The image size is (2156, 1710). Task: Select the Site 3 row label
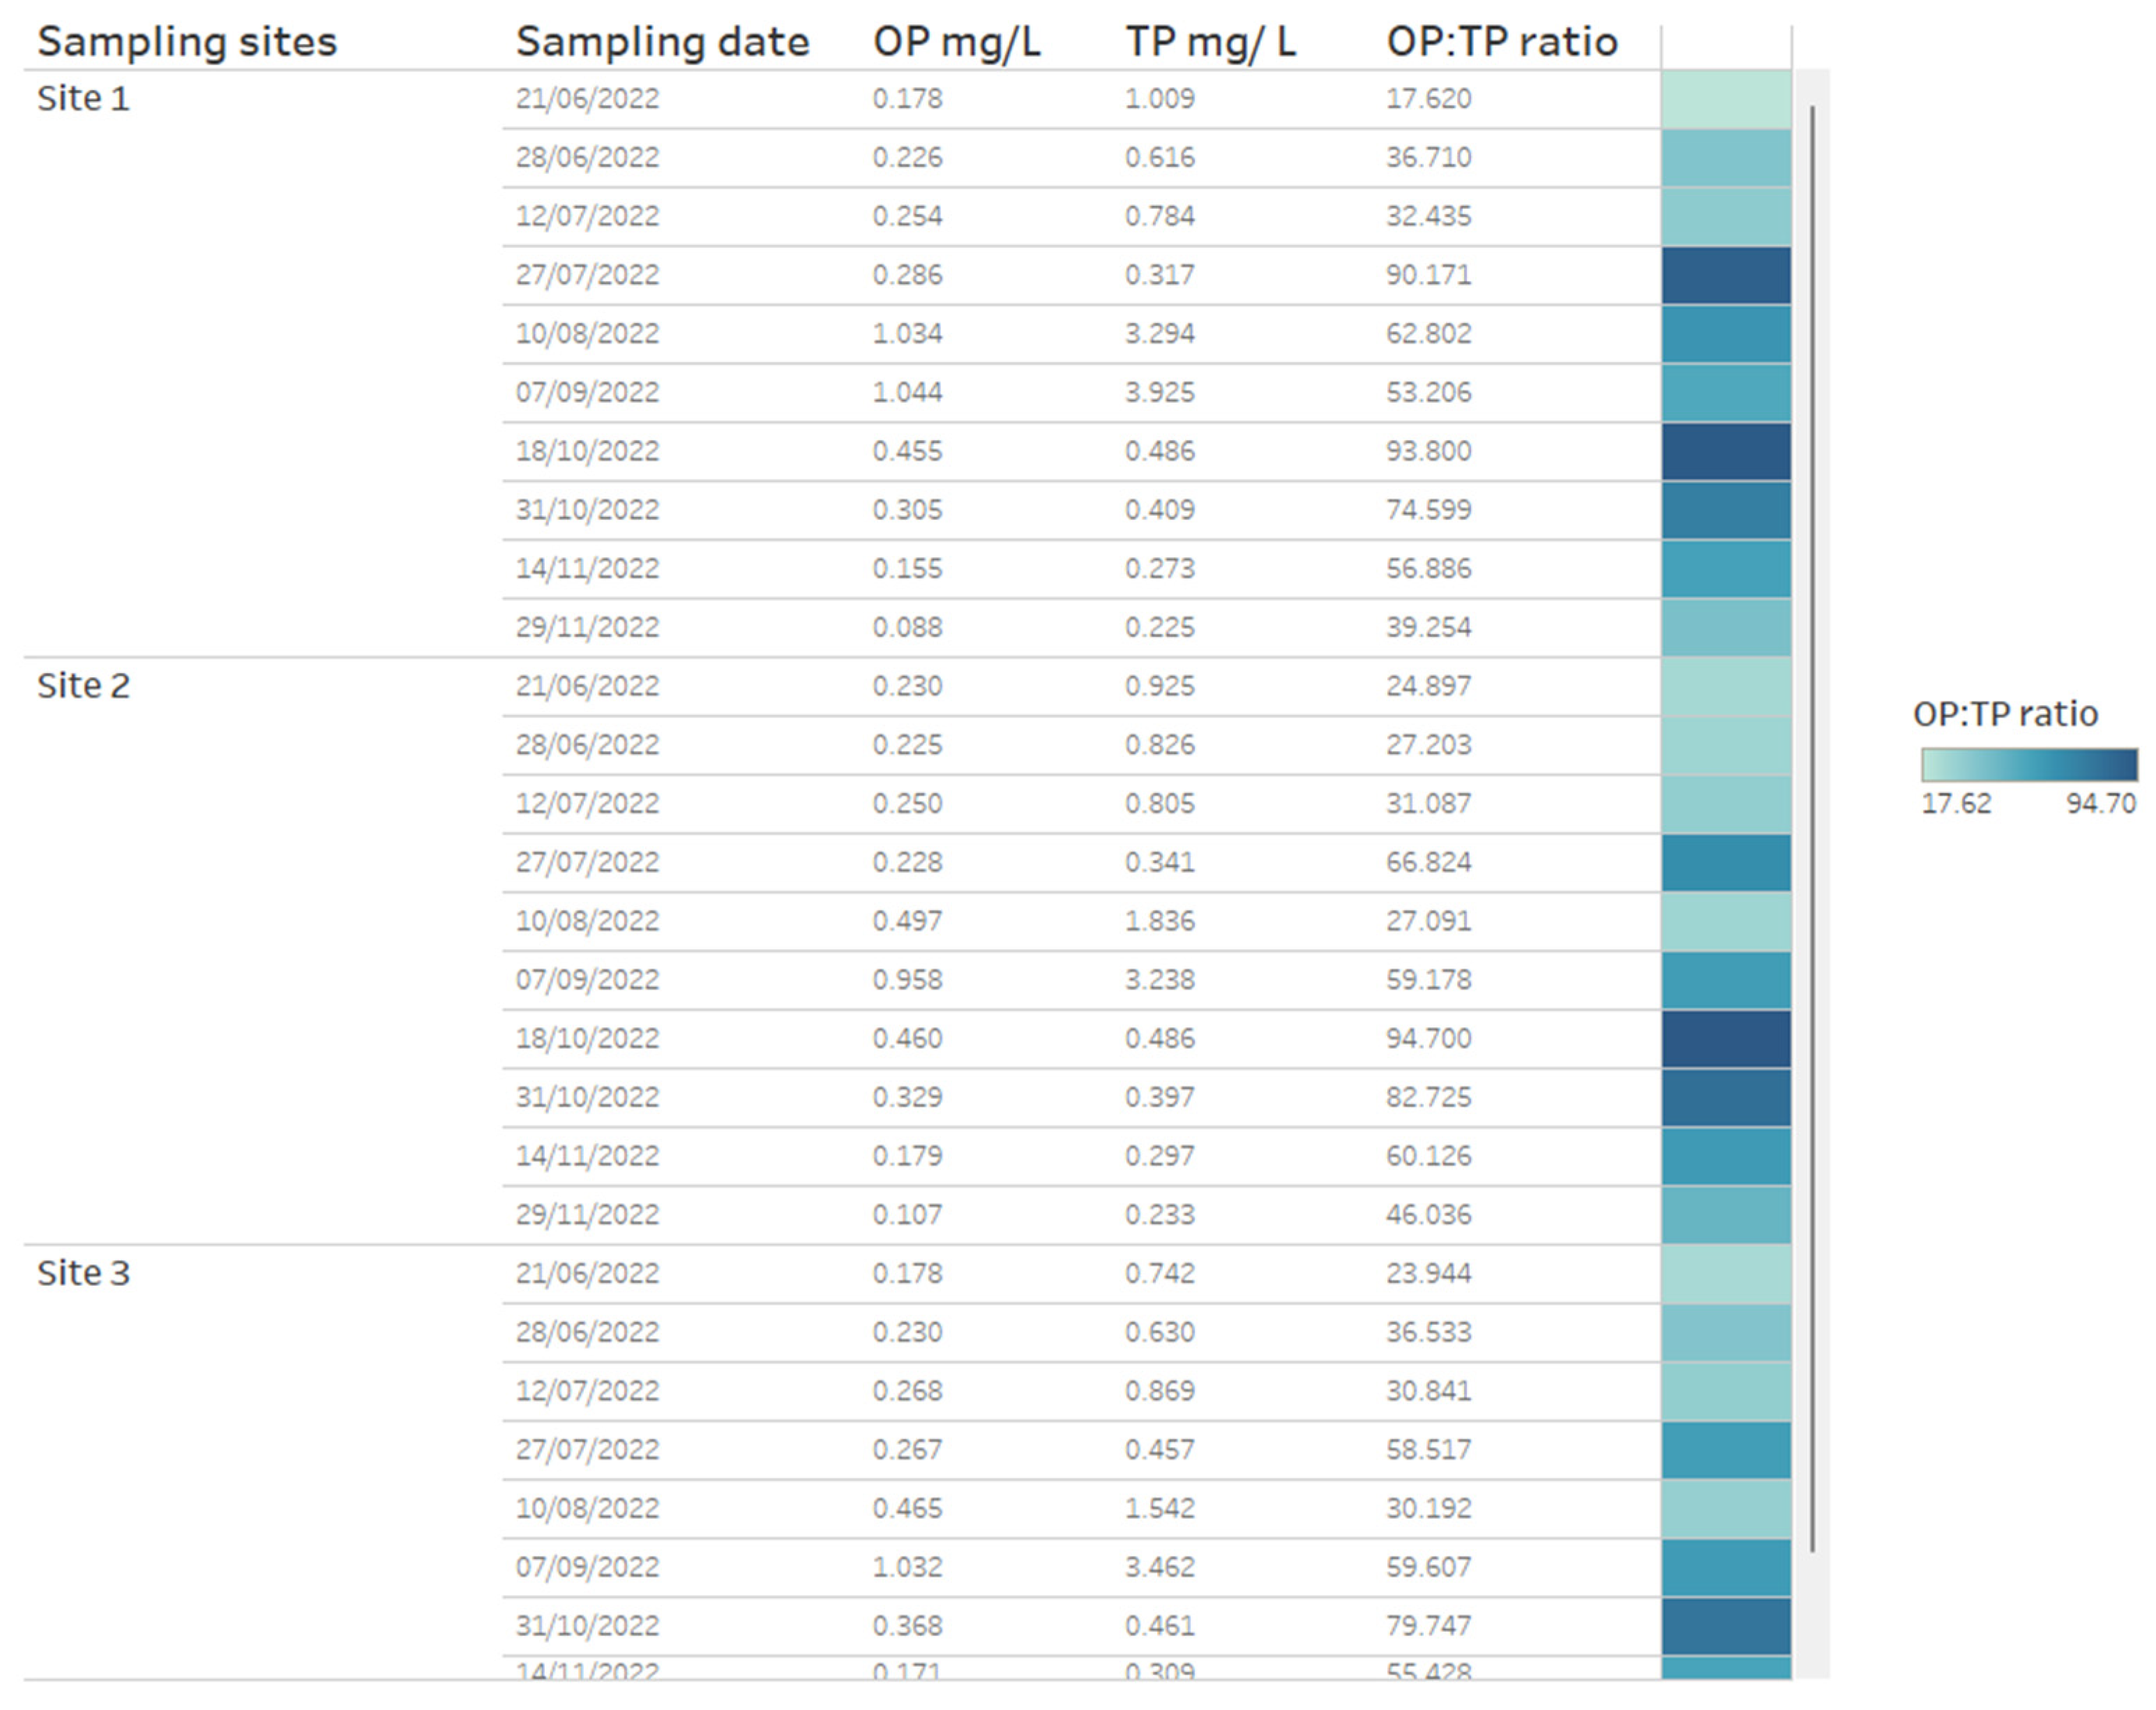[x=83, y=1273]
